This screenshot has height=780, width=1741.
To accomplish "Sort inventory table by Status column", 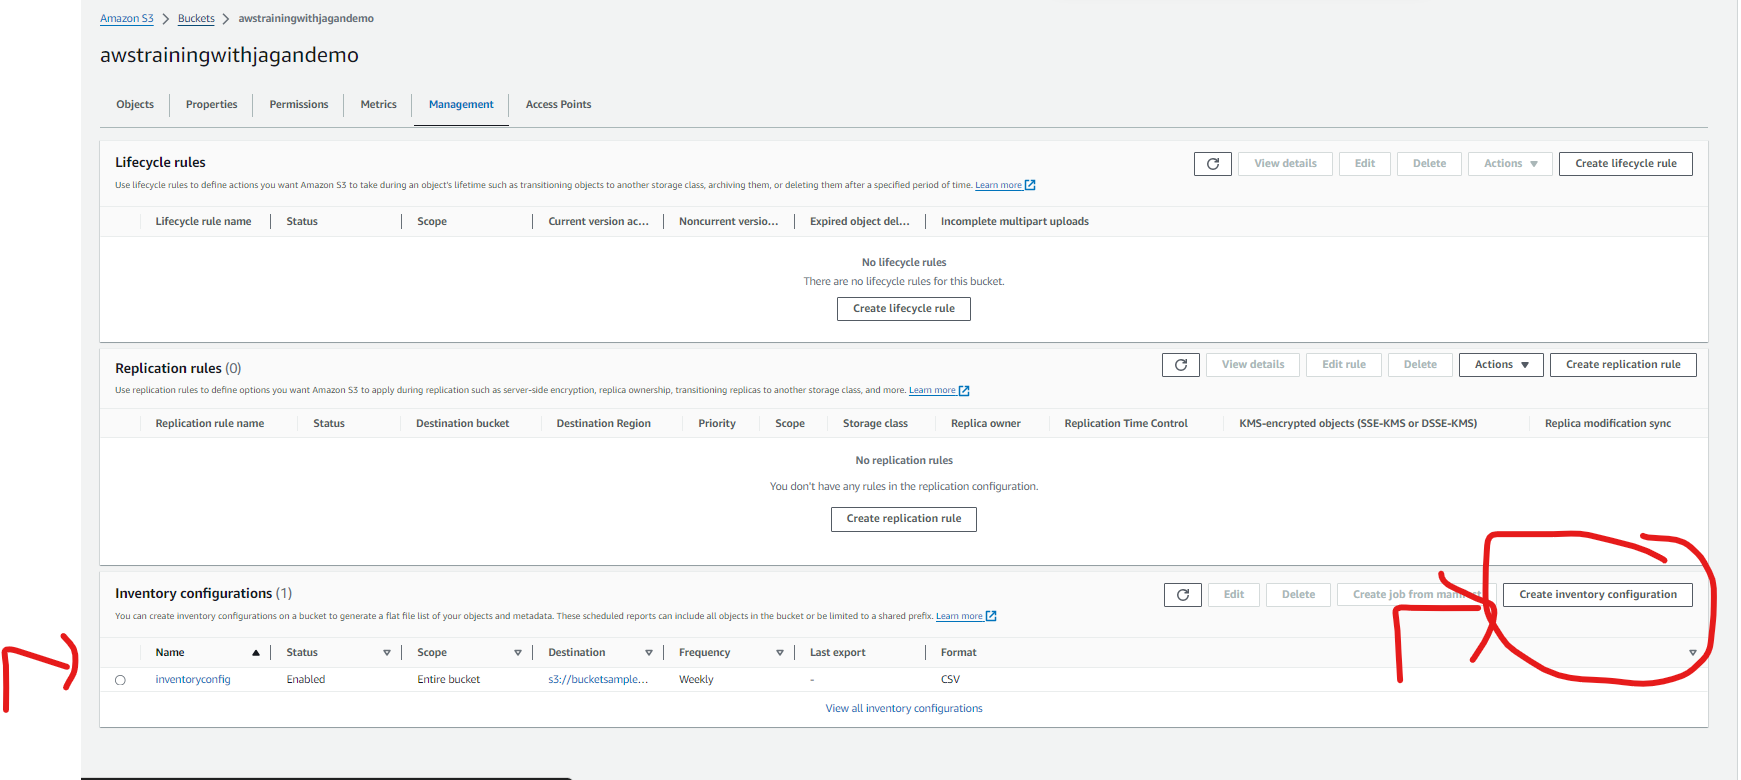I will pyautogui.click(x=387, y=653).
